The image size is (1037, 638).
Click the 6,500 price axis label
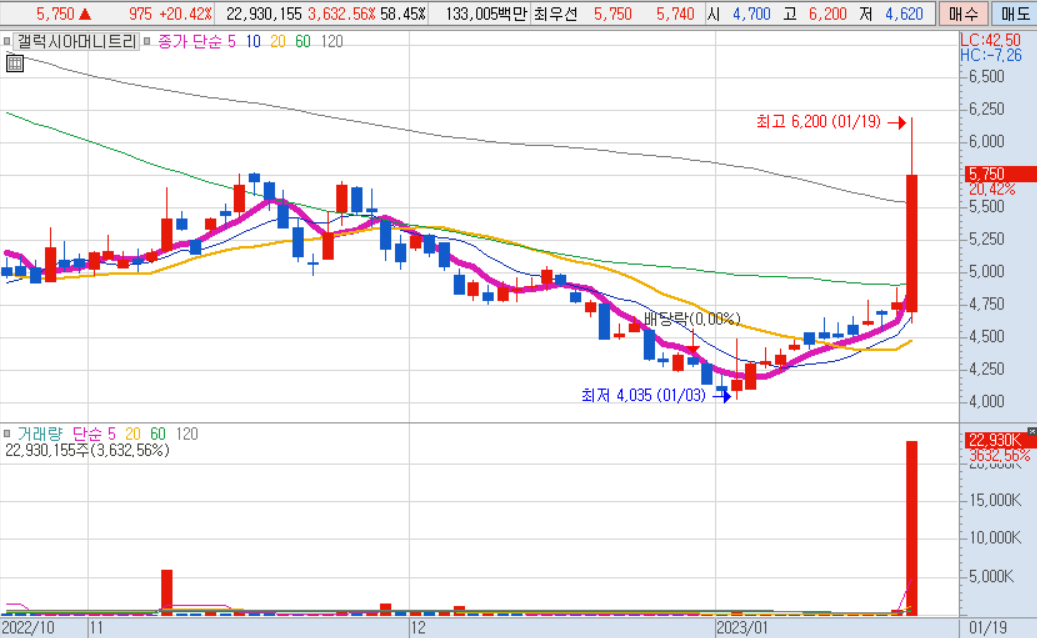pyautogui.click(x=987, y=77)
